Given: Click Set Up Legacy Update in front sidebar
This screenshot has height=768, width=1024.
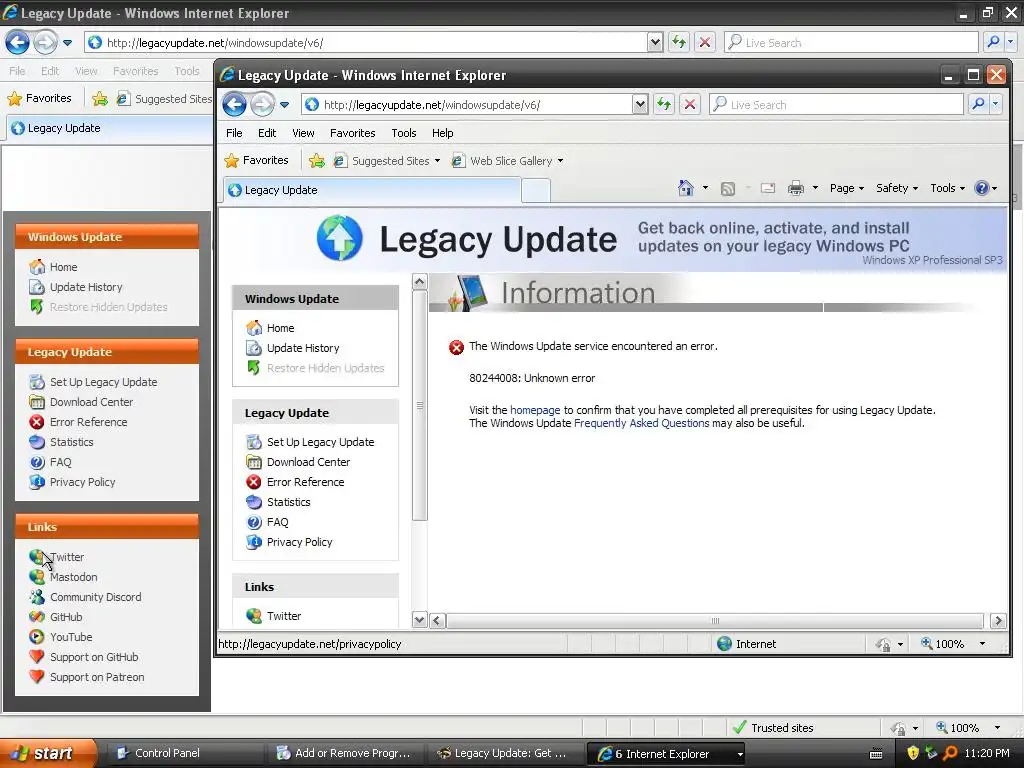Looking at the screenshot, I should pos(321,442).
